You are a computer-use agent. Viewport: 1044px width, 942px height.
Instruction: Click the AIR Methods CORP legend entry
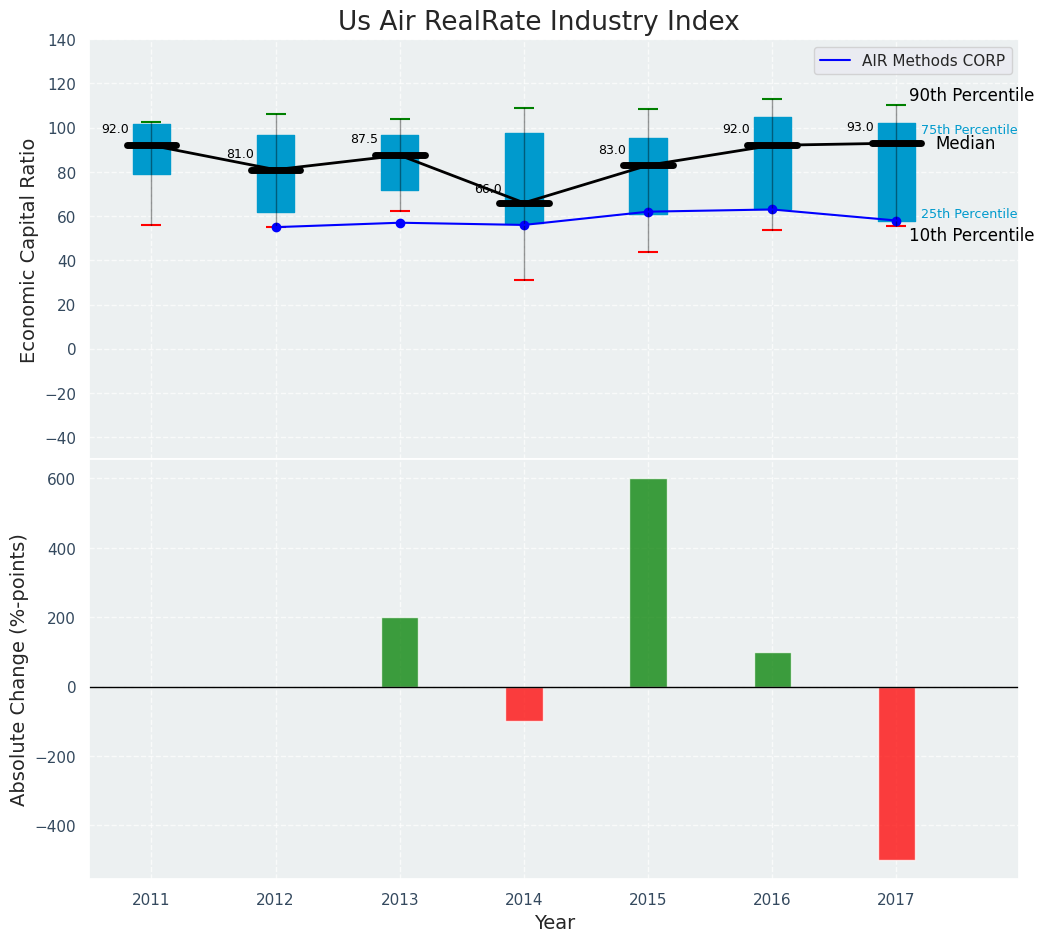pos(912,61)
